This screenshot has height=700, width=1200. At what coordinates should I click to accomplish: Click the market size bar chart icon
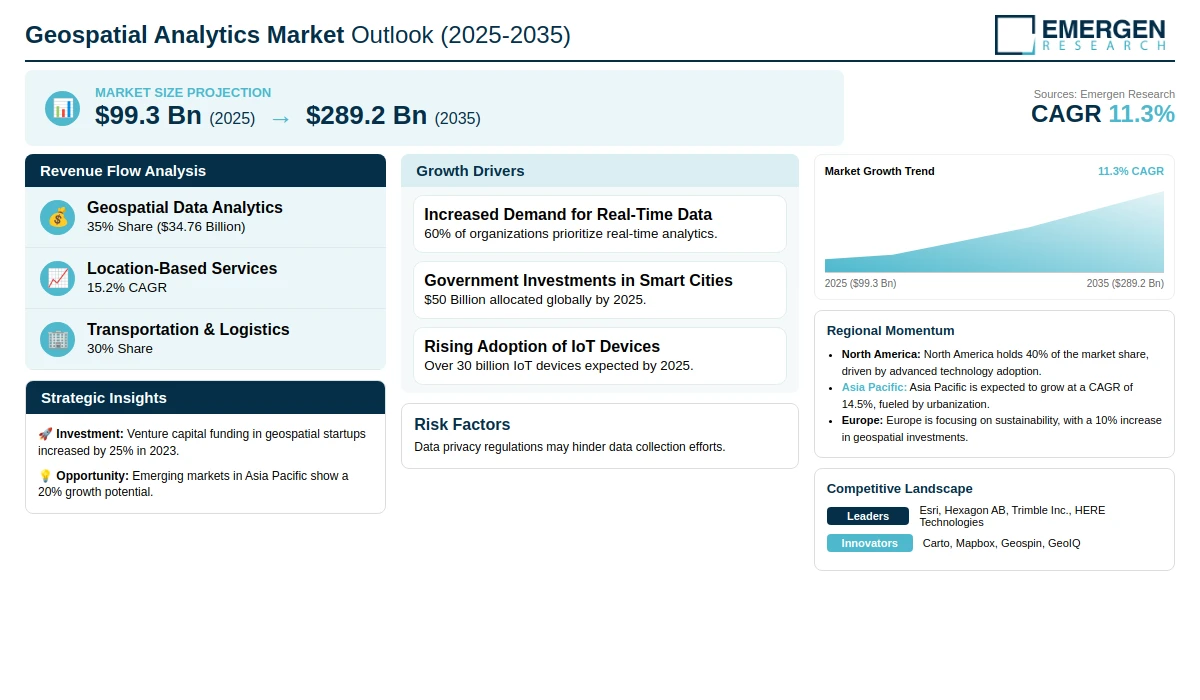click(62, 108)
